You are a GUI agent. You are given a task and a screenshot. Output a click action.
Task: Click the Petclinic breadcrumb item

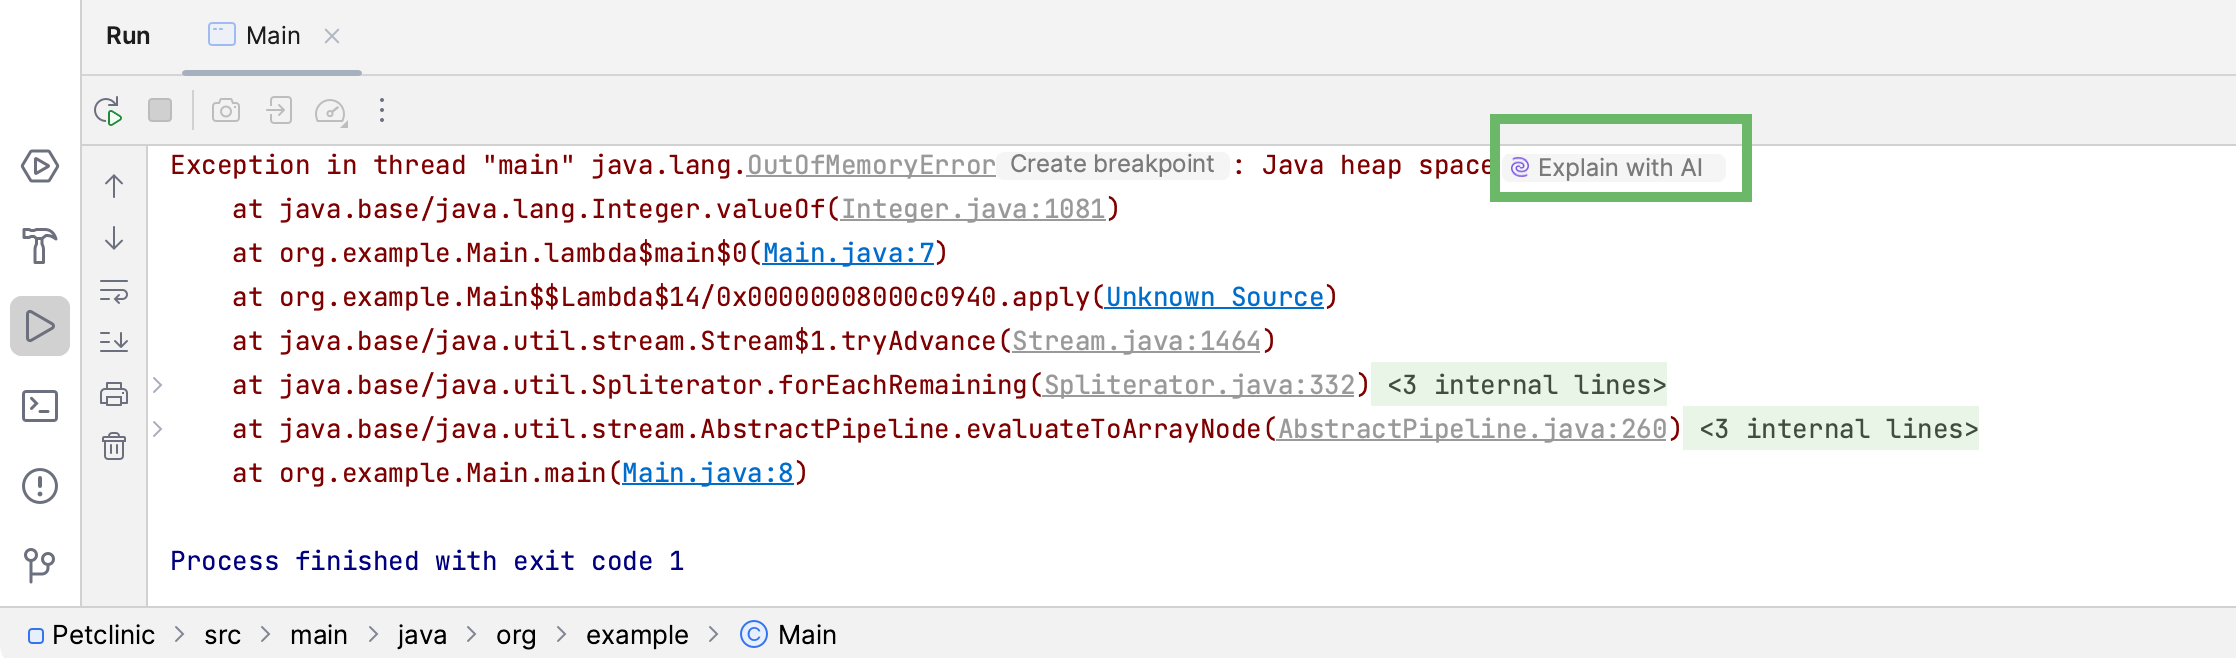point(103,635)
